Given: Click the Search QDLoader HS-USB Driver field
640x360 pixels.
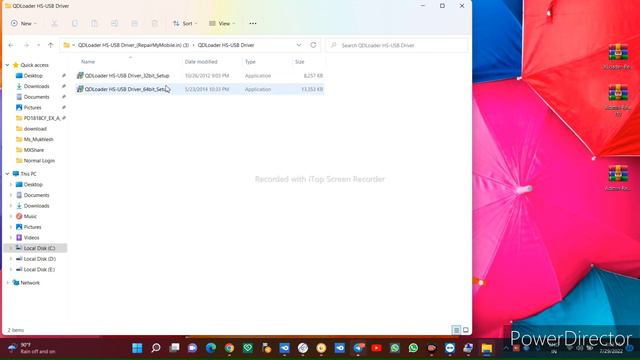Looking at the screenshot, I should [397, 45].
